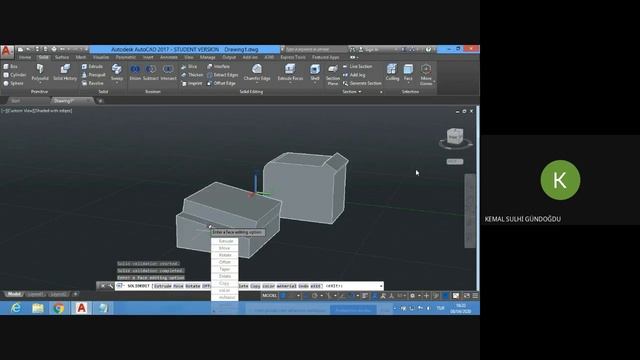The height and width of the screenshot is (360, 640).
Task: Click the Generate Section tool
Action: [362, 83]
